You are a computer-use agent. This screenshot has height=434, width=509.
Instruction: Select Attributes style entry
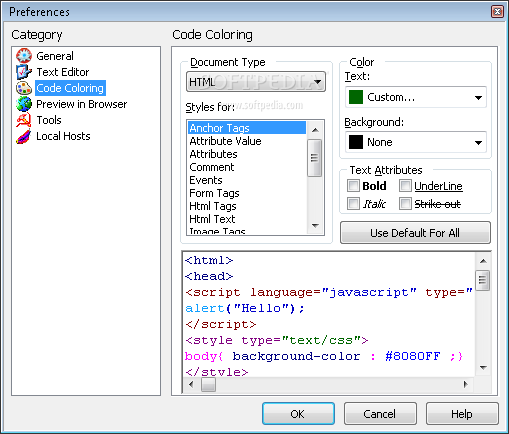pyautogui.click(x=247, y=154)
